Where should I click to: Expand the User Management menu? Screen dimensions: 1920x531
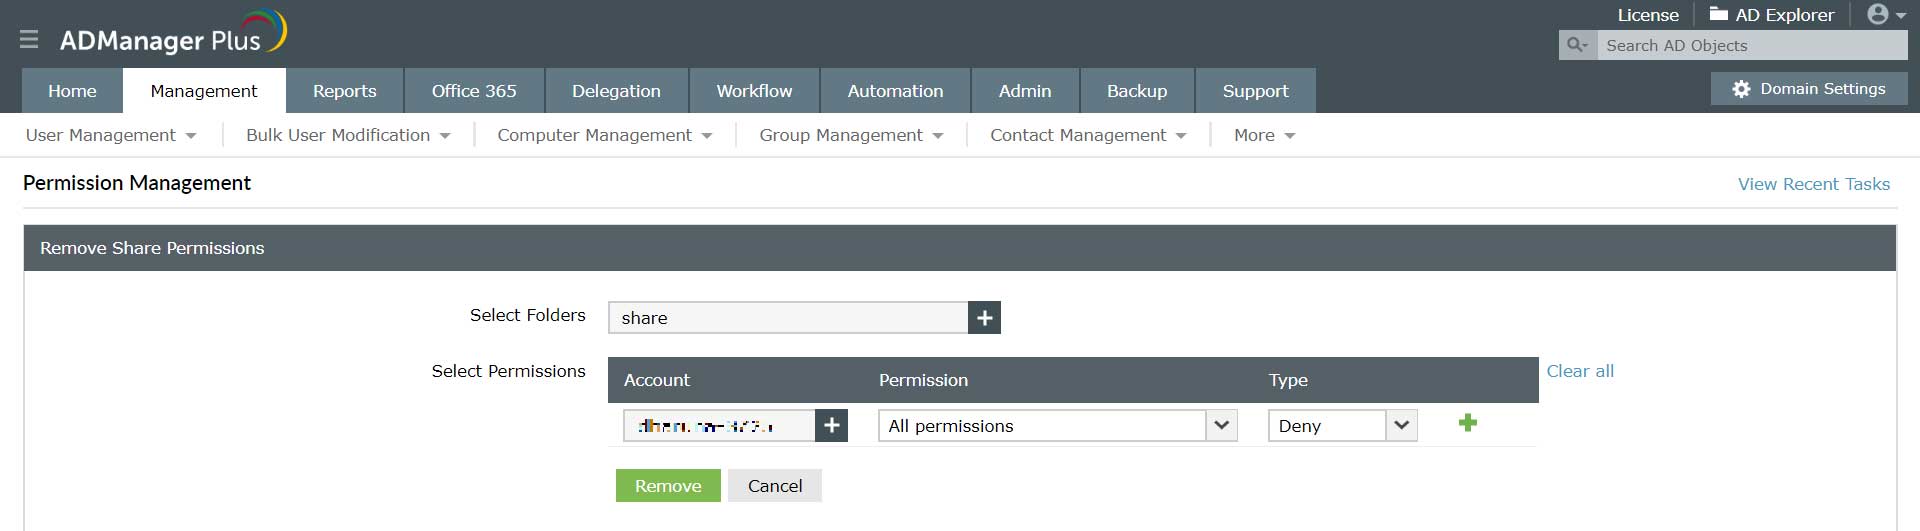click(x=110, y=135)
